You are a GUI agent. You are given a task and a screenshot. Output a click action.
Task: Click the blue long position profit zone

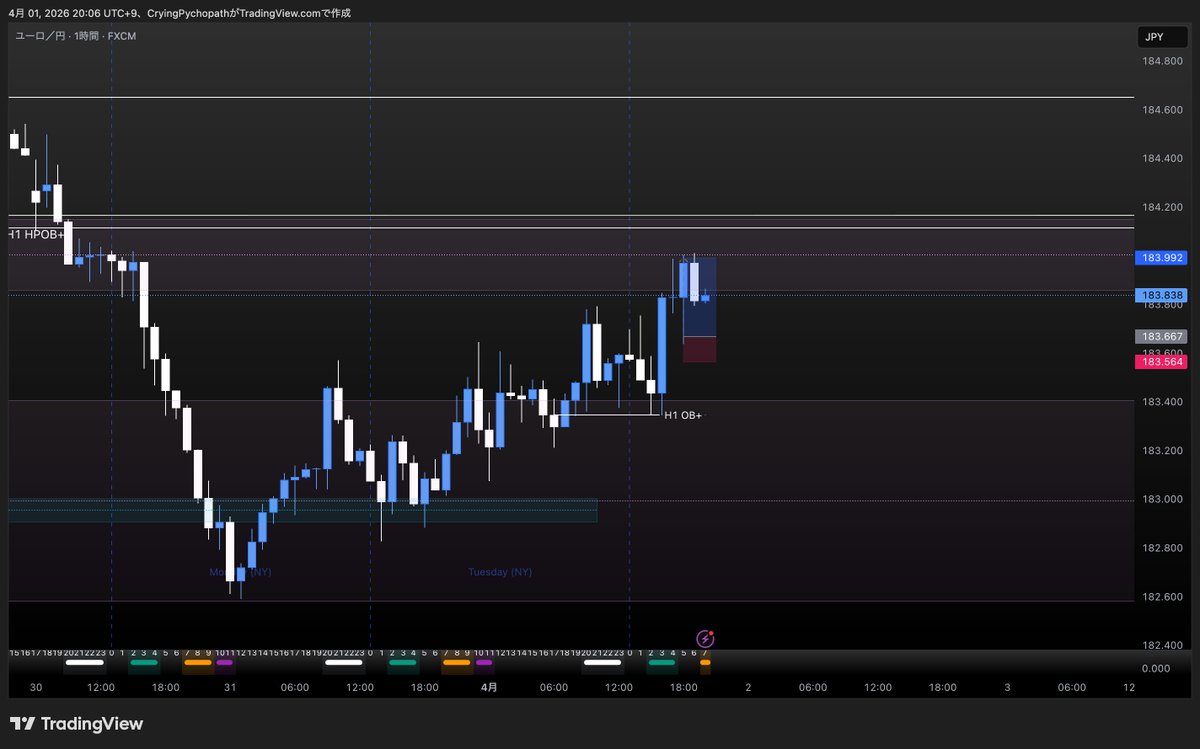click(699, 297)
